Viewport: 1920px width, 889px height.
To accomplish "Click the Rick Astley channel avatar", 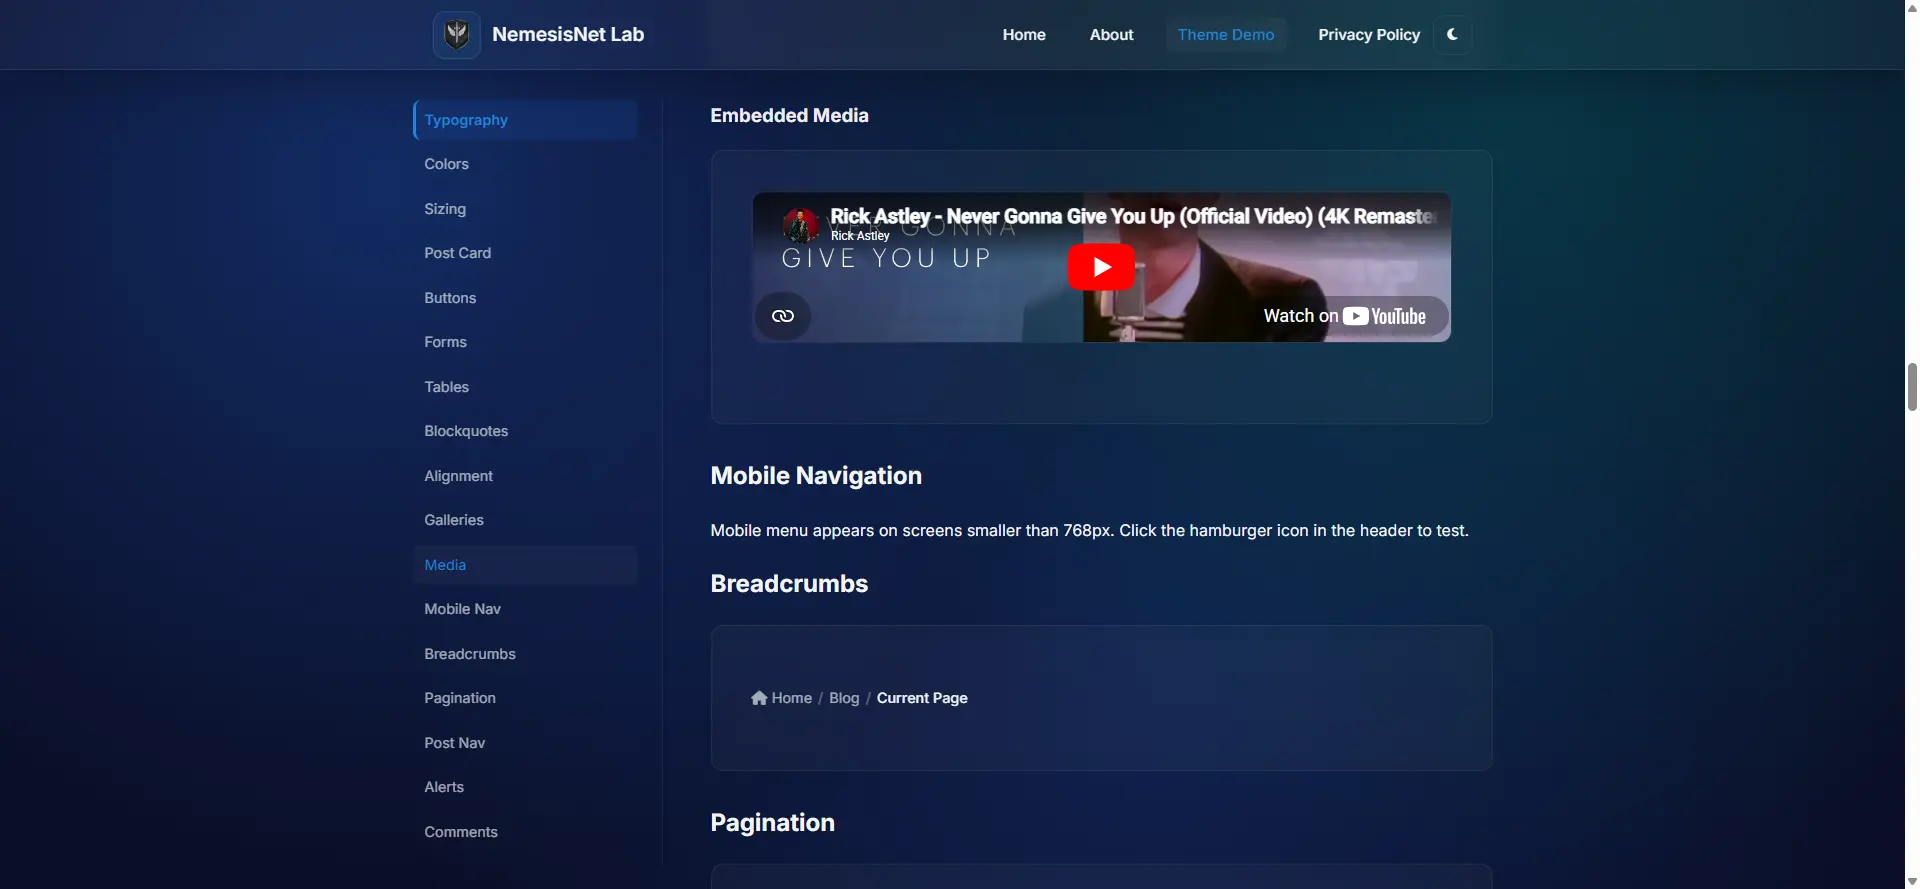I will [x=801, y=225].
